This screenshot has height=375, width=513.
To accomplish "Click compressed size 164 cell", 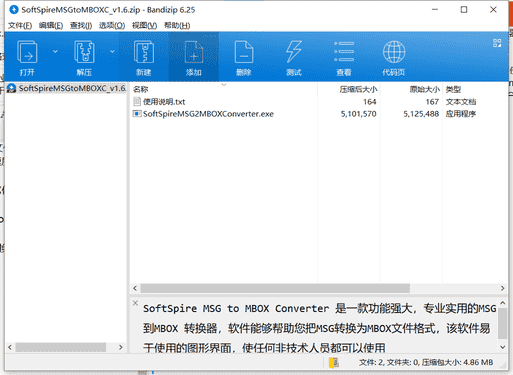I will pos(370,102).
